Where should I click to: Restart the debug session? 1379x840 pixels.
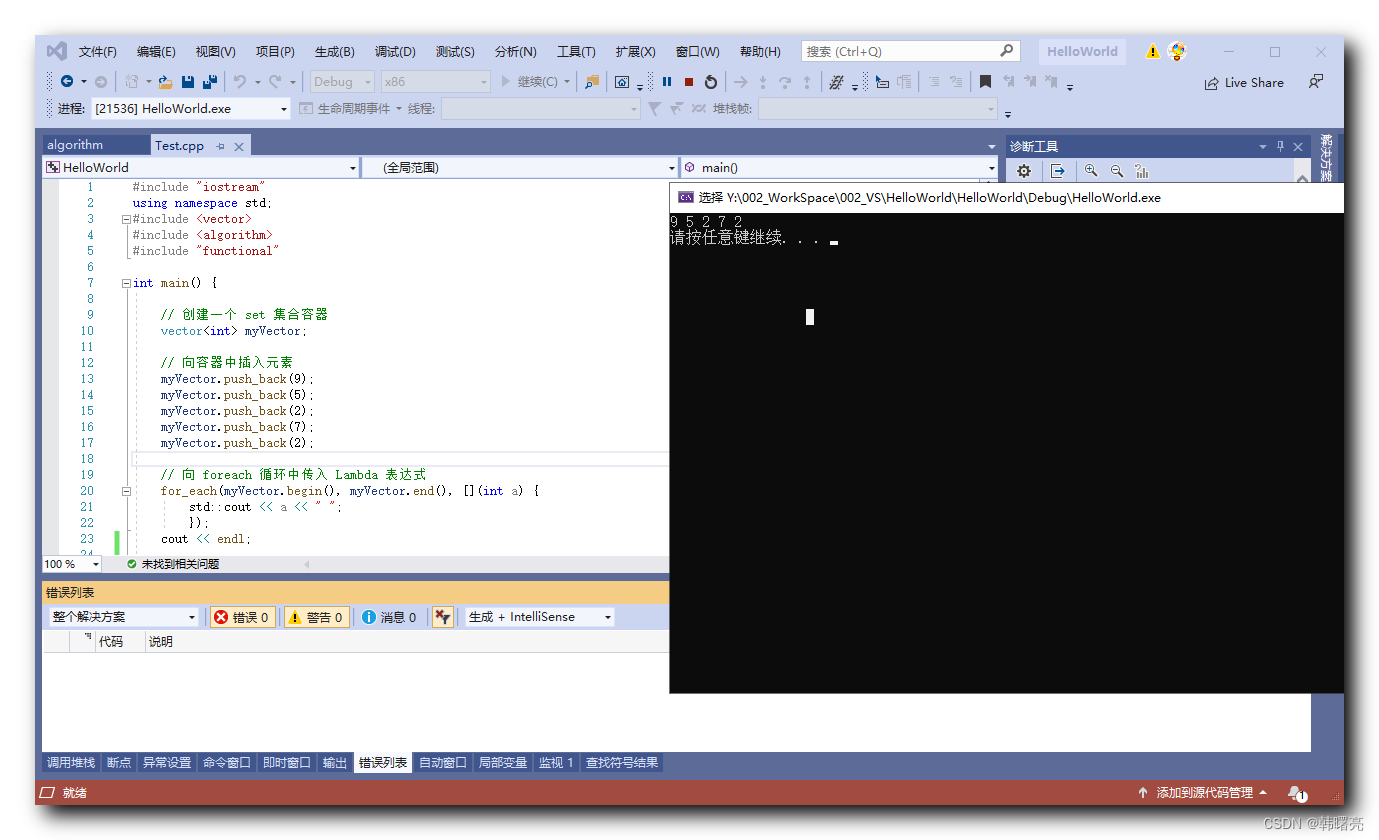[710, 82]
